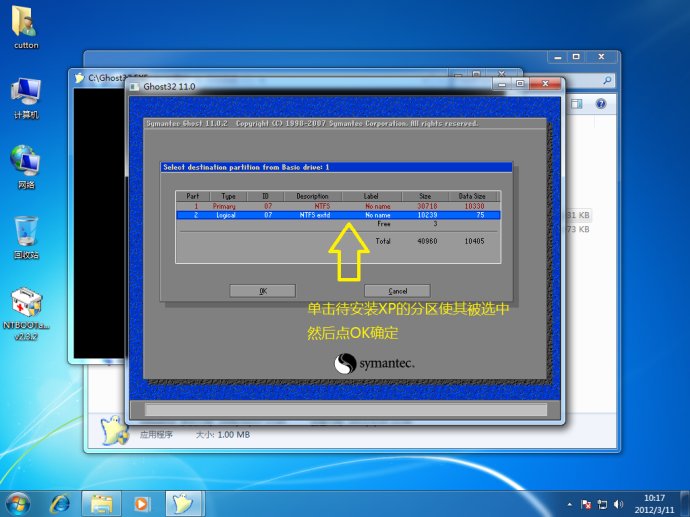Click Total data size value 10405
The height and width of the screenshot is (517, 690).
[474, 241]
